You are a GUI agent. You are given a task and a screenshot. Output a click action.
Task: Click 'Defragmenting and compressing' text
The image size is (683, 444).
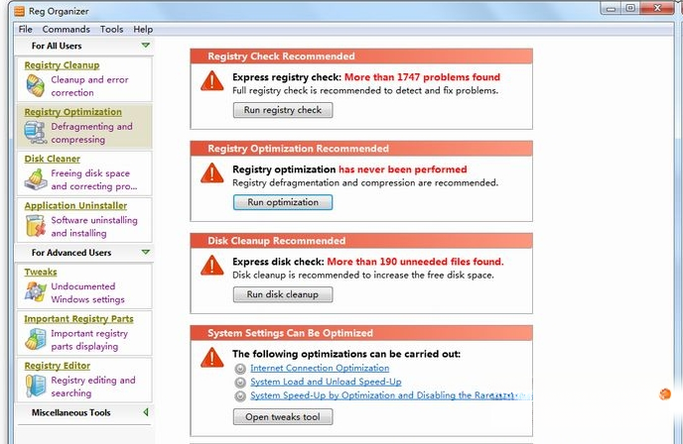tap(91, 133)
